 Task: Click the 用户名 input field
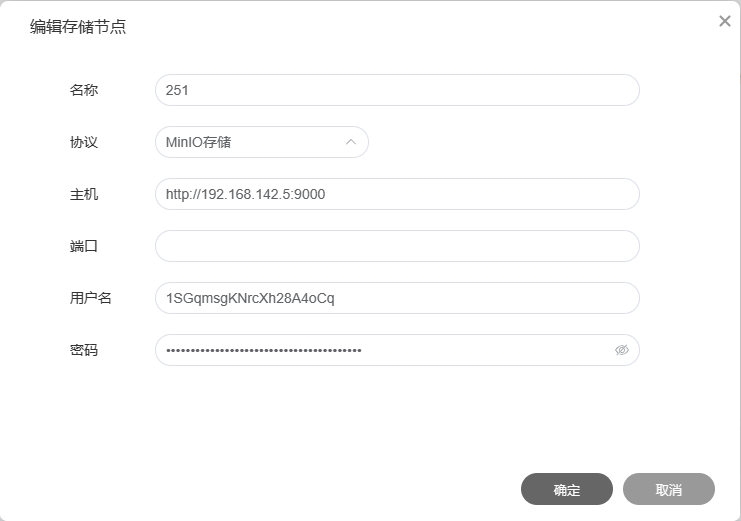click(397, 298)
